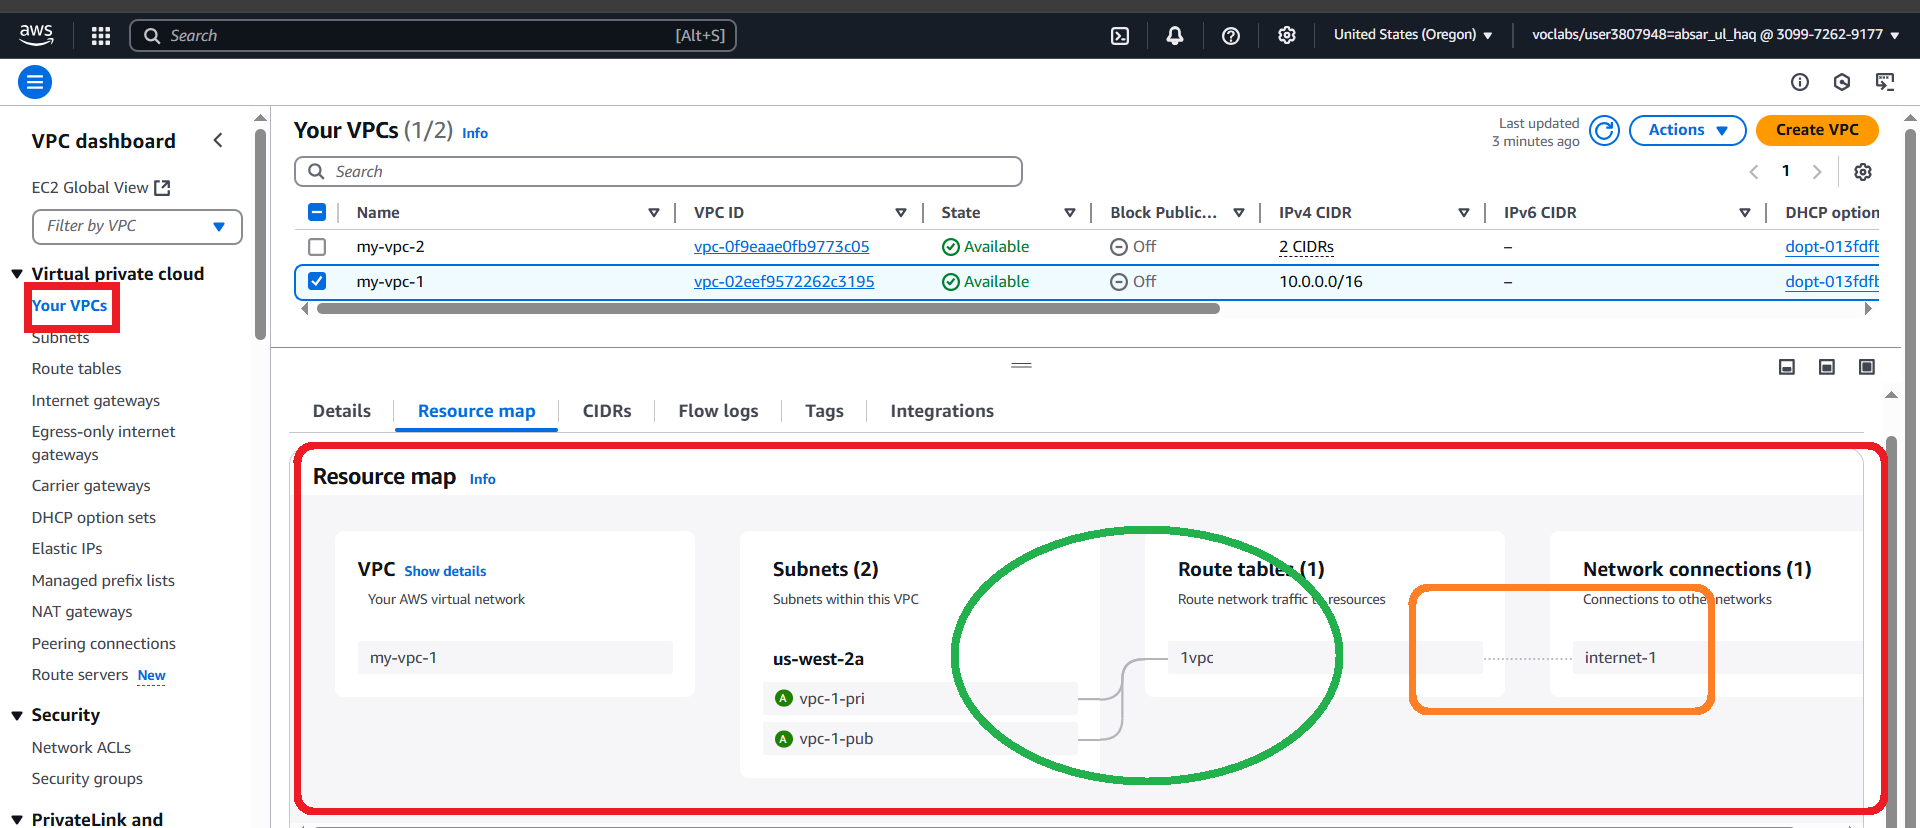Viewport: 1920px width, 828px height.
Task: Open console settings gear in top bar
Action: click(1287, 36)
